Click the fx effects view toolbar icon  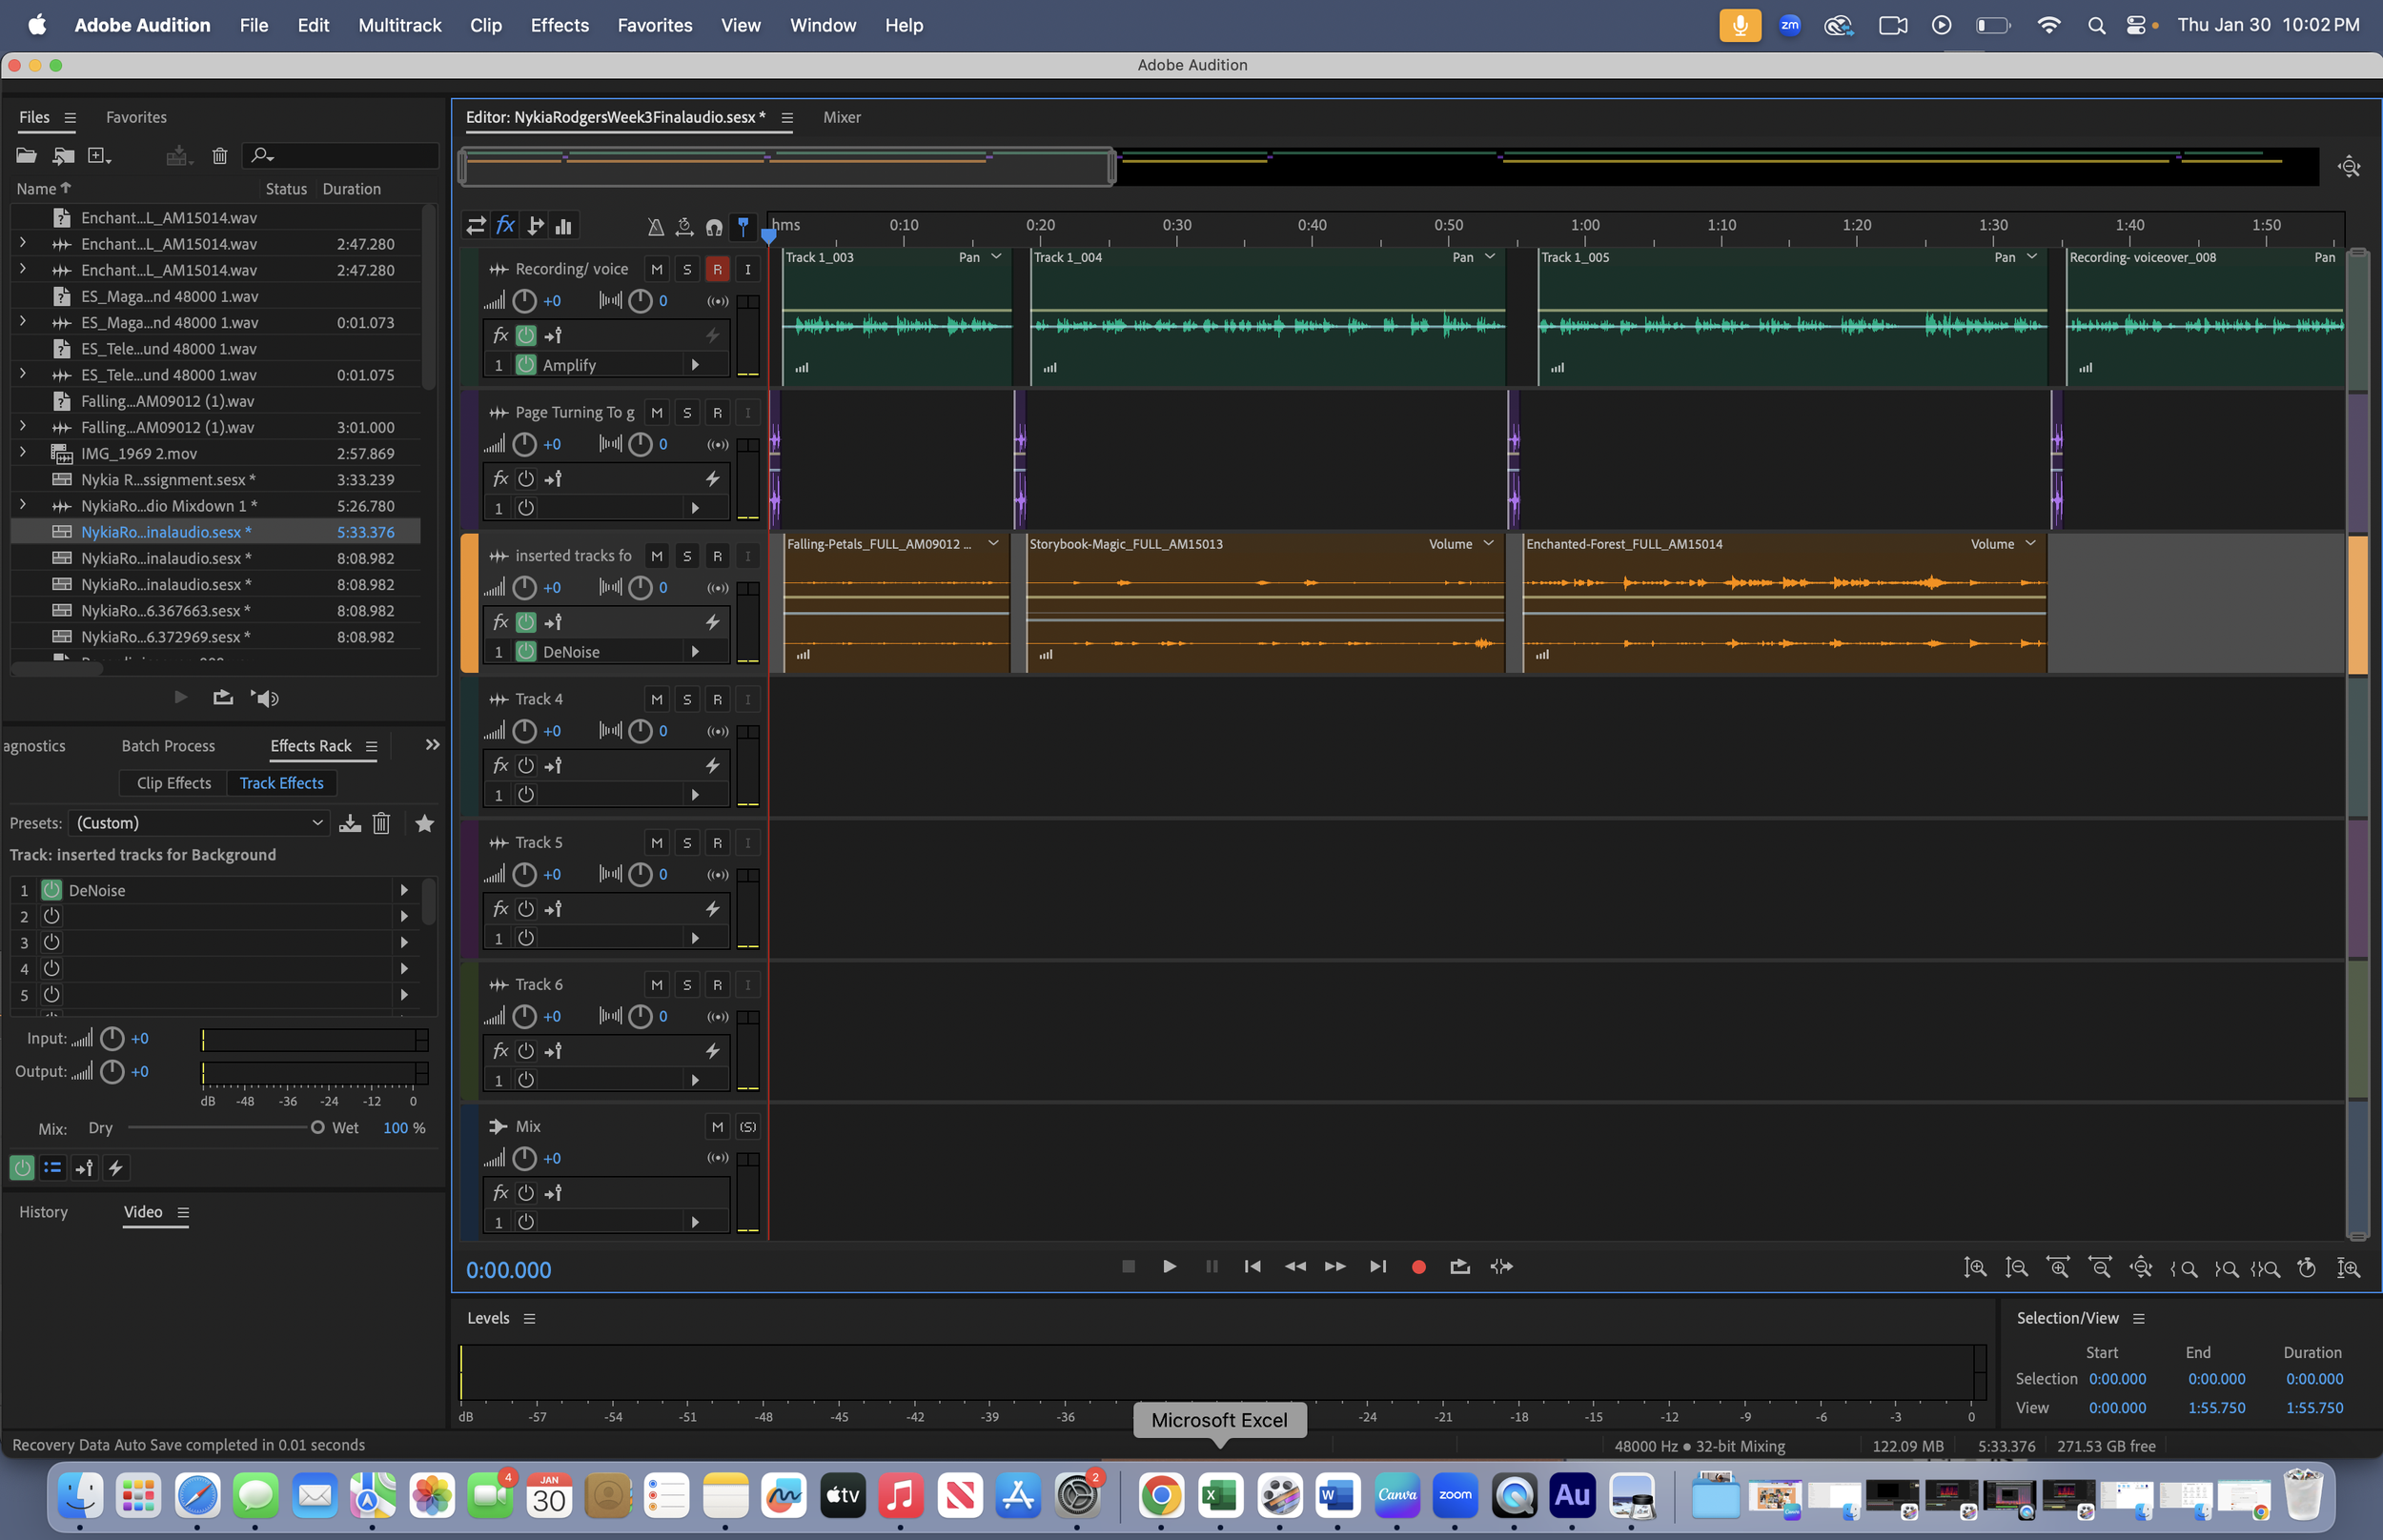tap(505, 226)
